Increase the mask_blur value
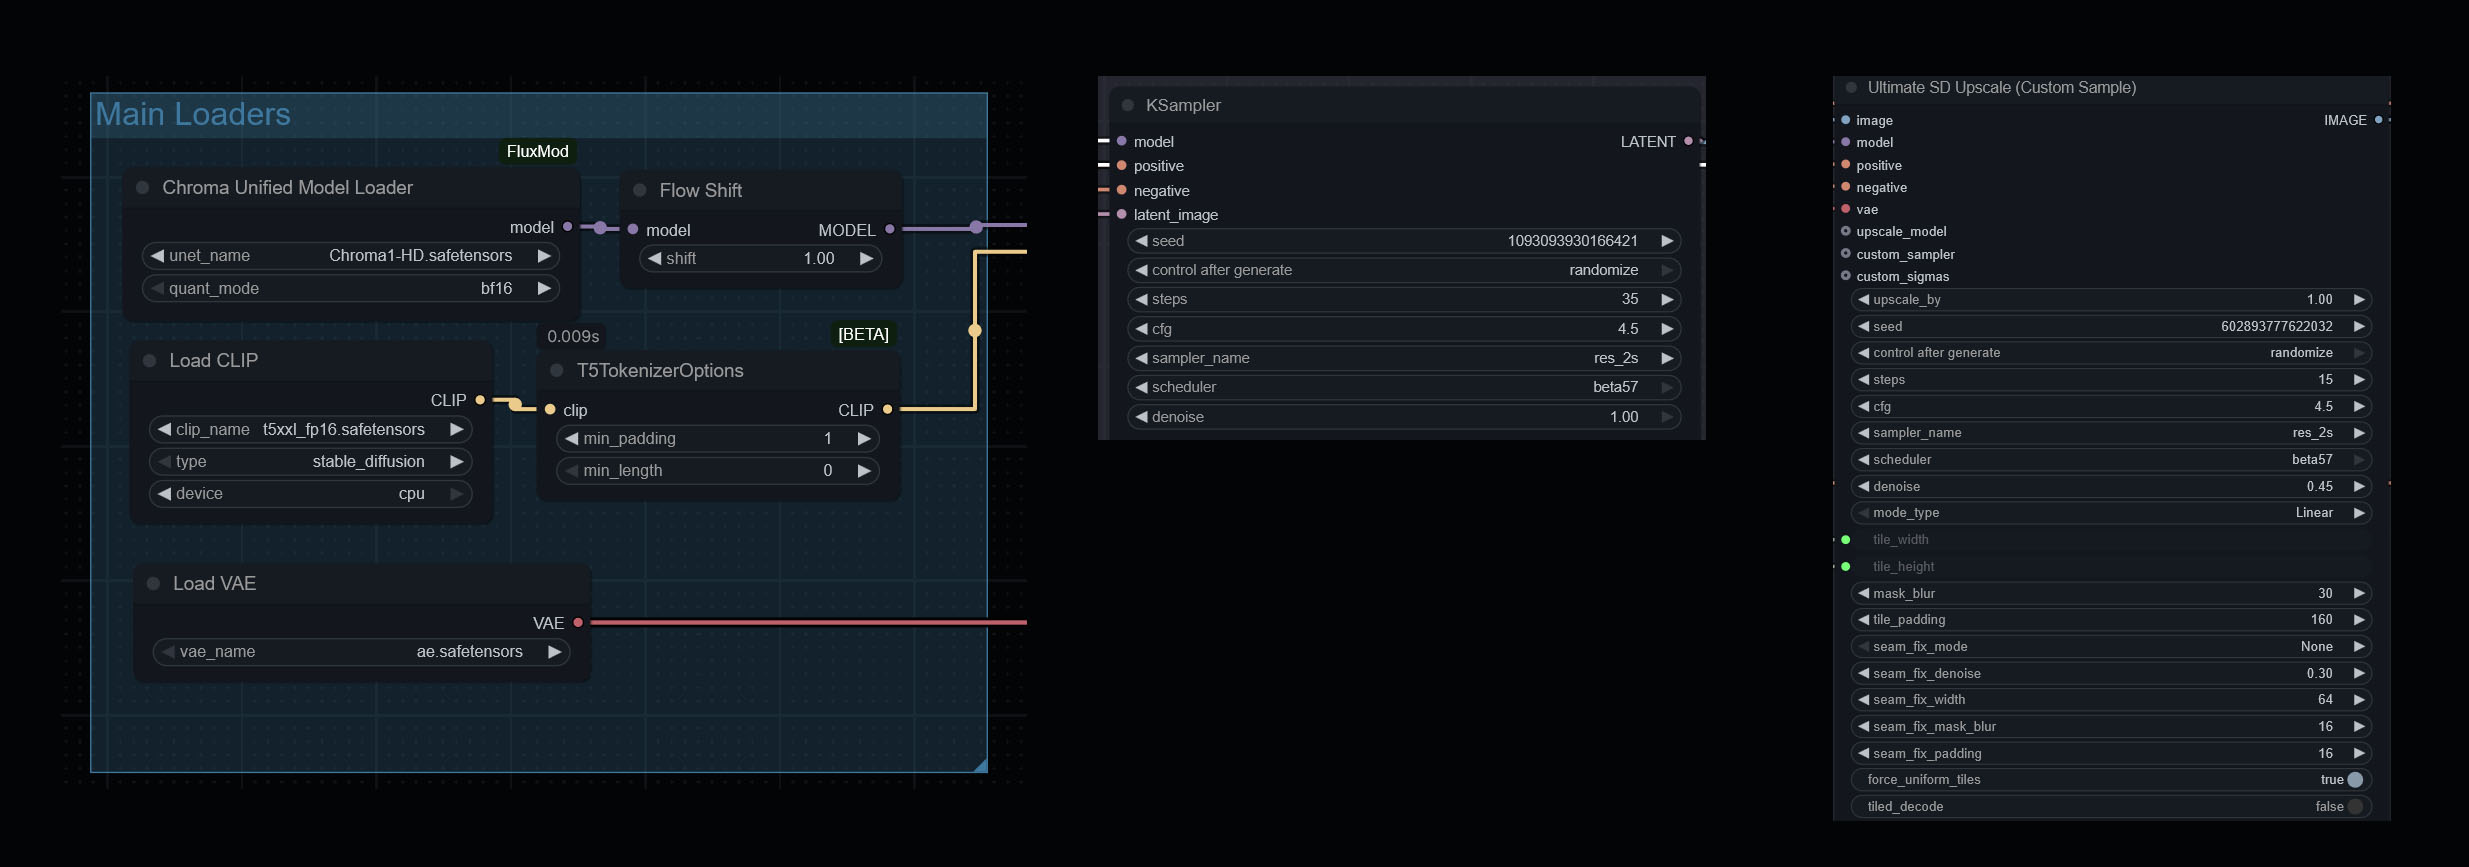 [2359, 594]
